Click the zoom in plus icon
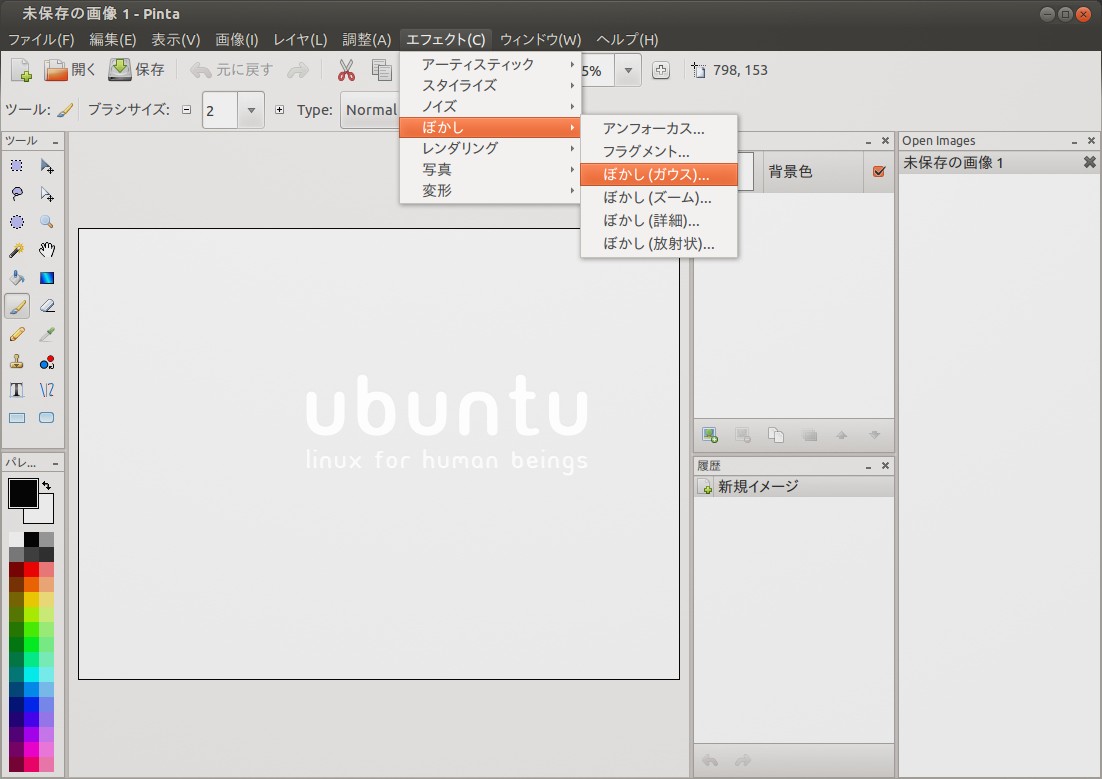The height and width of the screenshot is (779, 1102). [661, 70]
